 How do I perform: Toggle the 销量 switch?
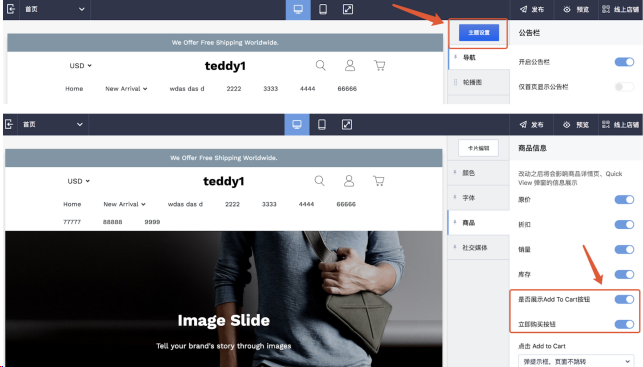tap(624, 249)
